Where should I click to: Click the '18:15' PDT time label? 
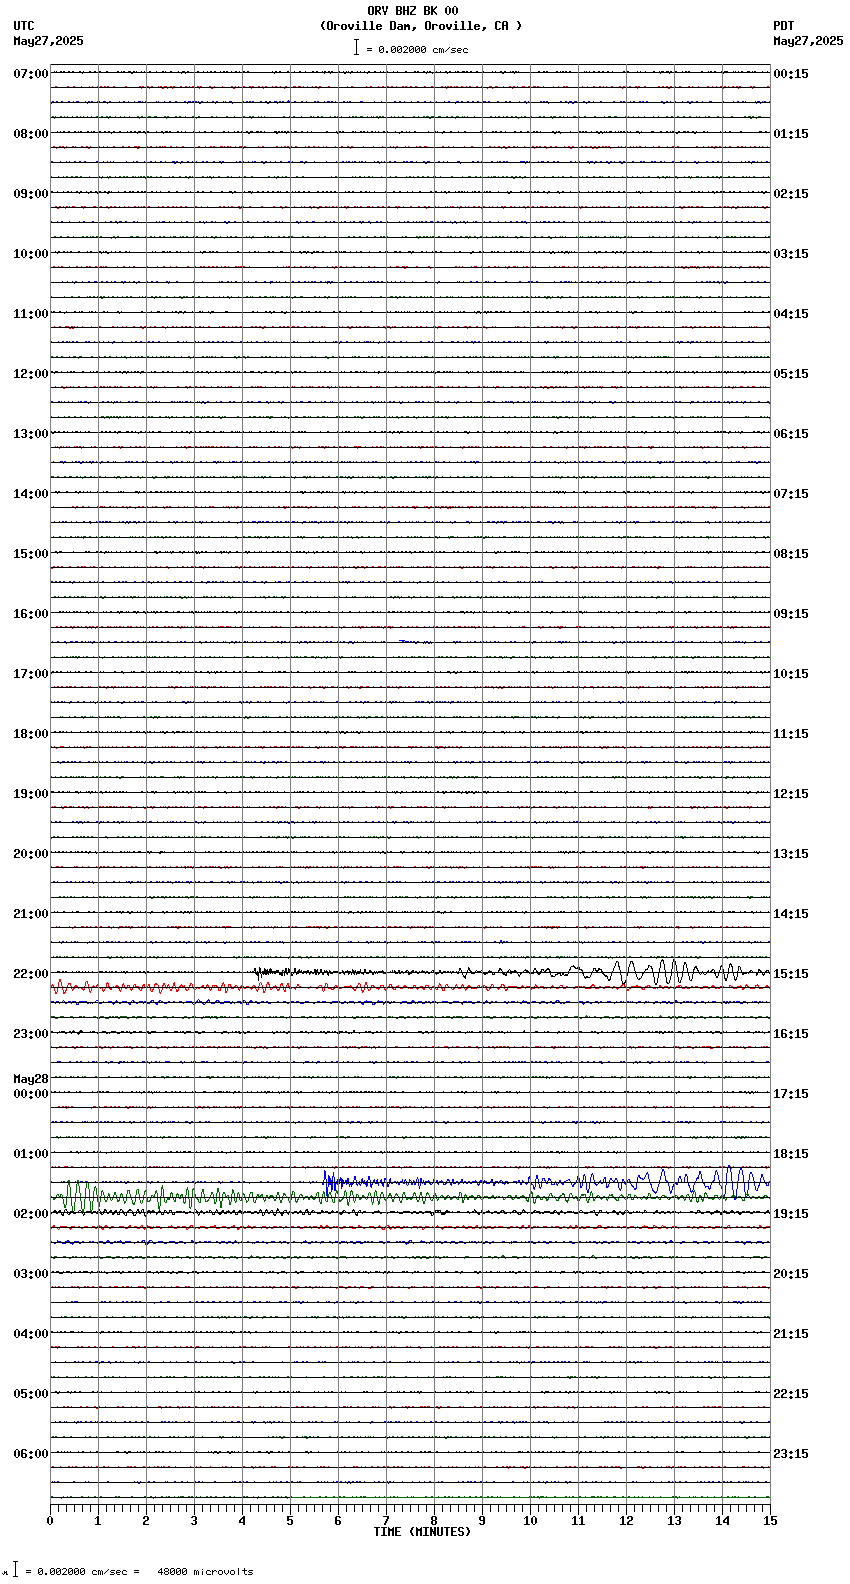click(791, 1154)
